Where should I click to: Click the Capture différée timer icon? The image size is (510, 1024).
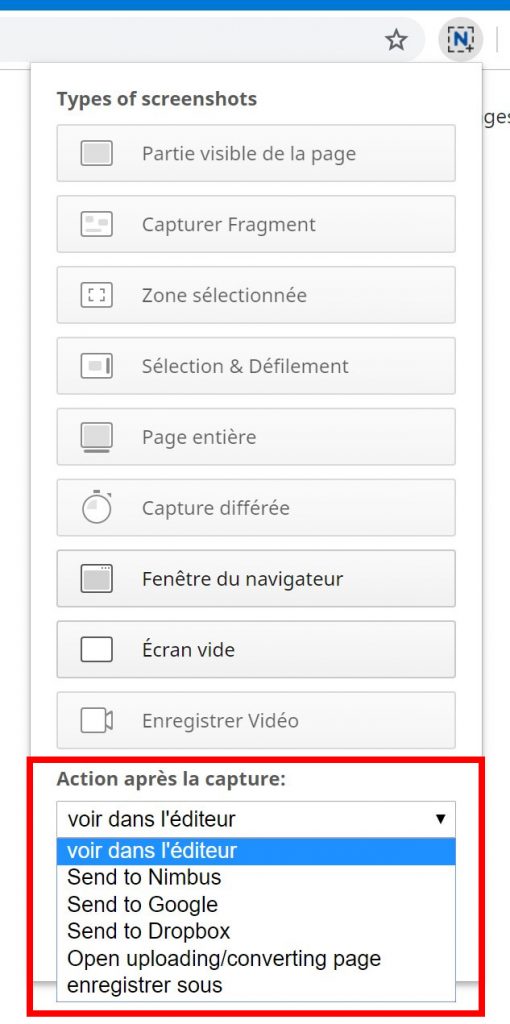pos(97,507)
